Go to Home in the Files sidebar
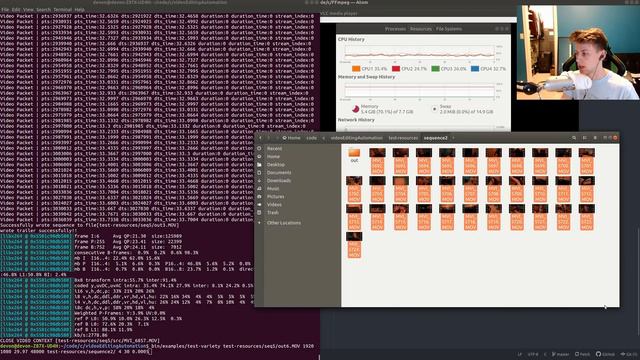 [273, 156]
